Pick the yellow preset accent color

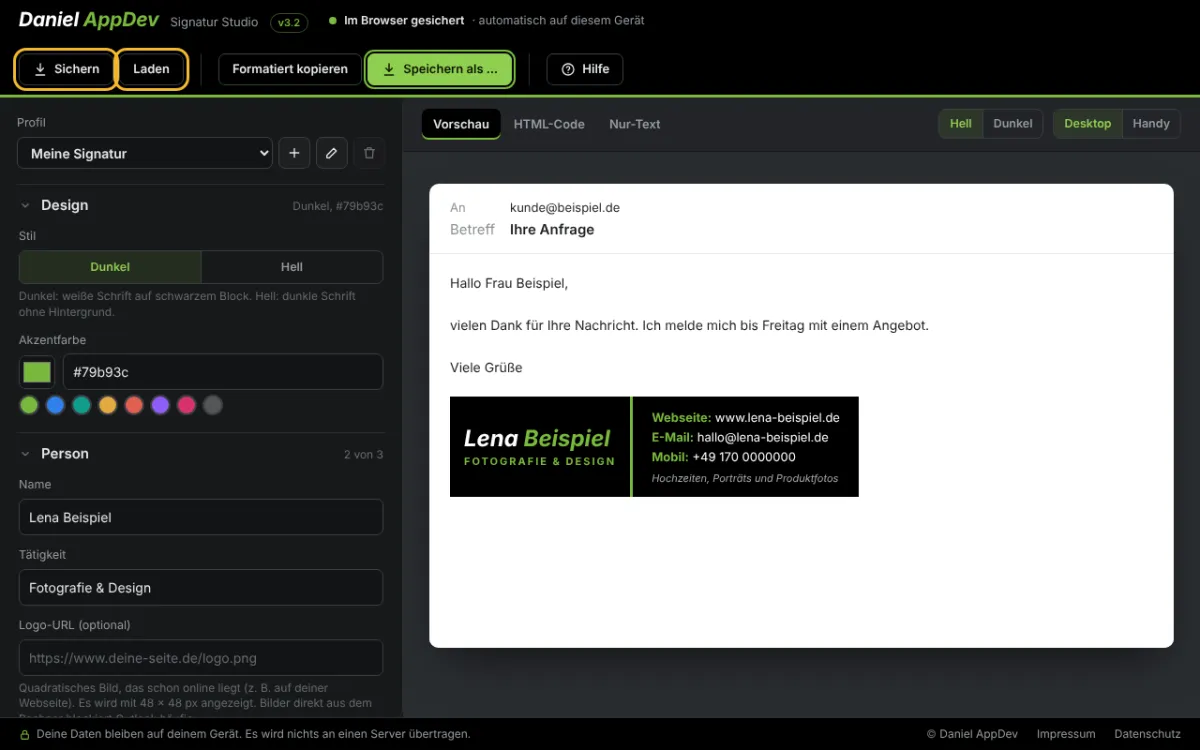point(108,405)
